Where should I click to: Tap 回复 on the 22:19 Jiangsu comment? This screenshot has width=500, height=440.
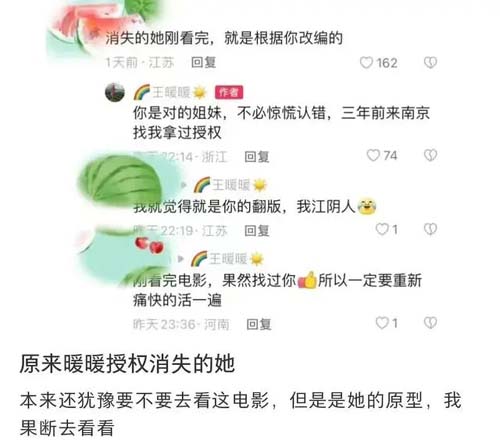(257, 230)
